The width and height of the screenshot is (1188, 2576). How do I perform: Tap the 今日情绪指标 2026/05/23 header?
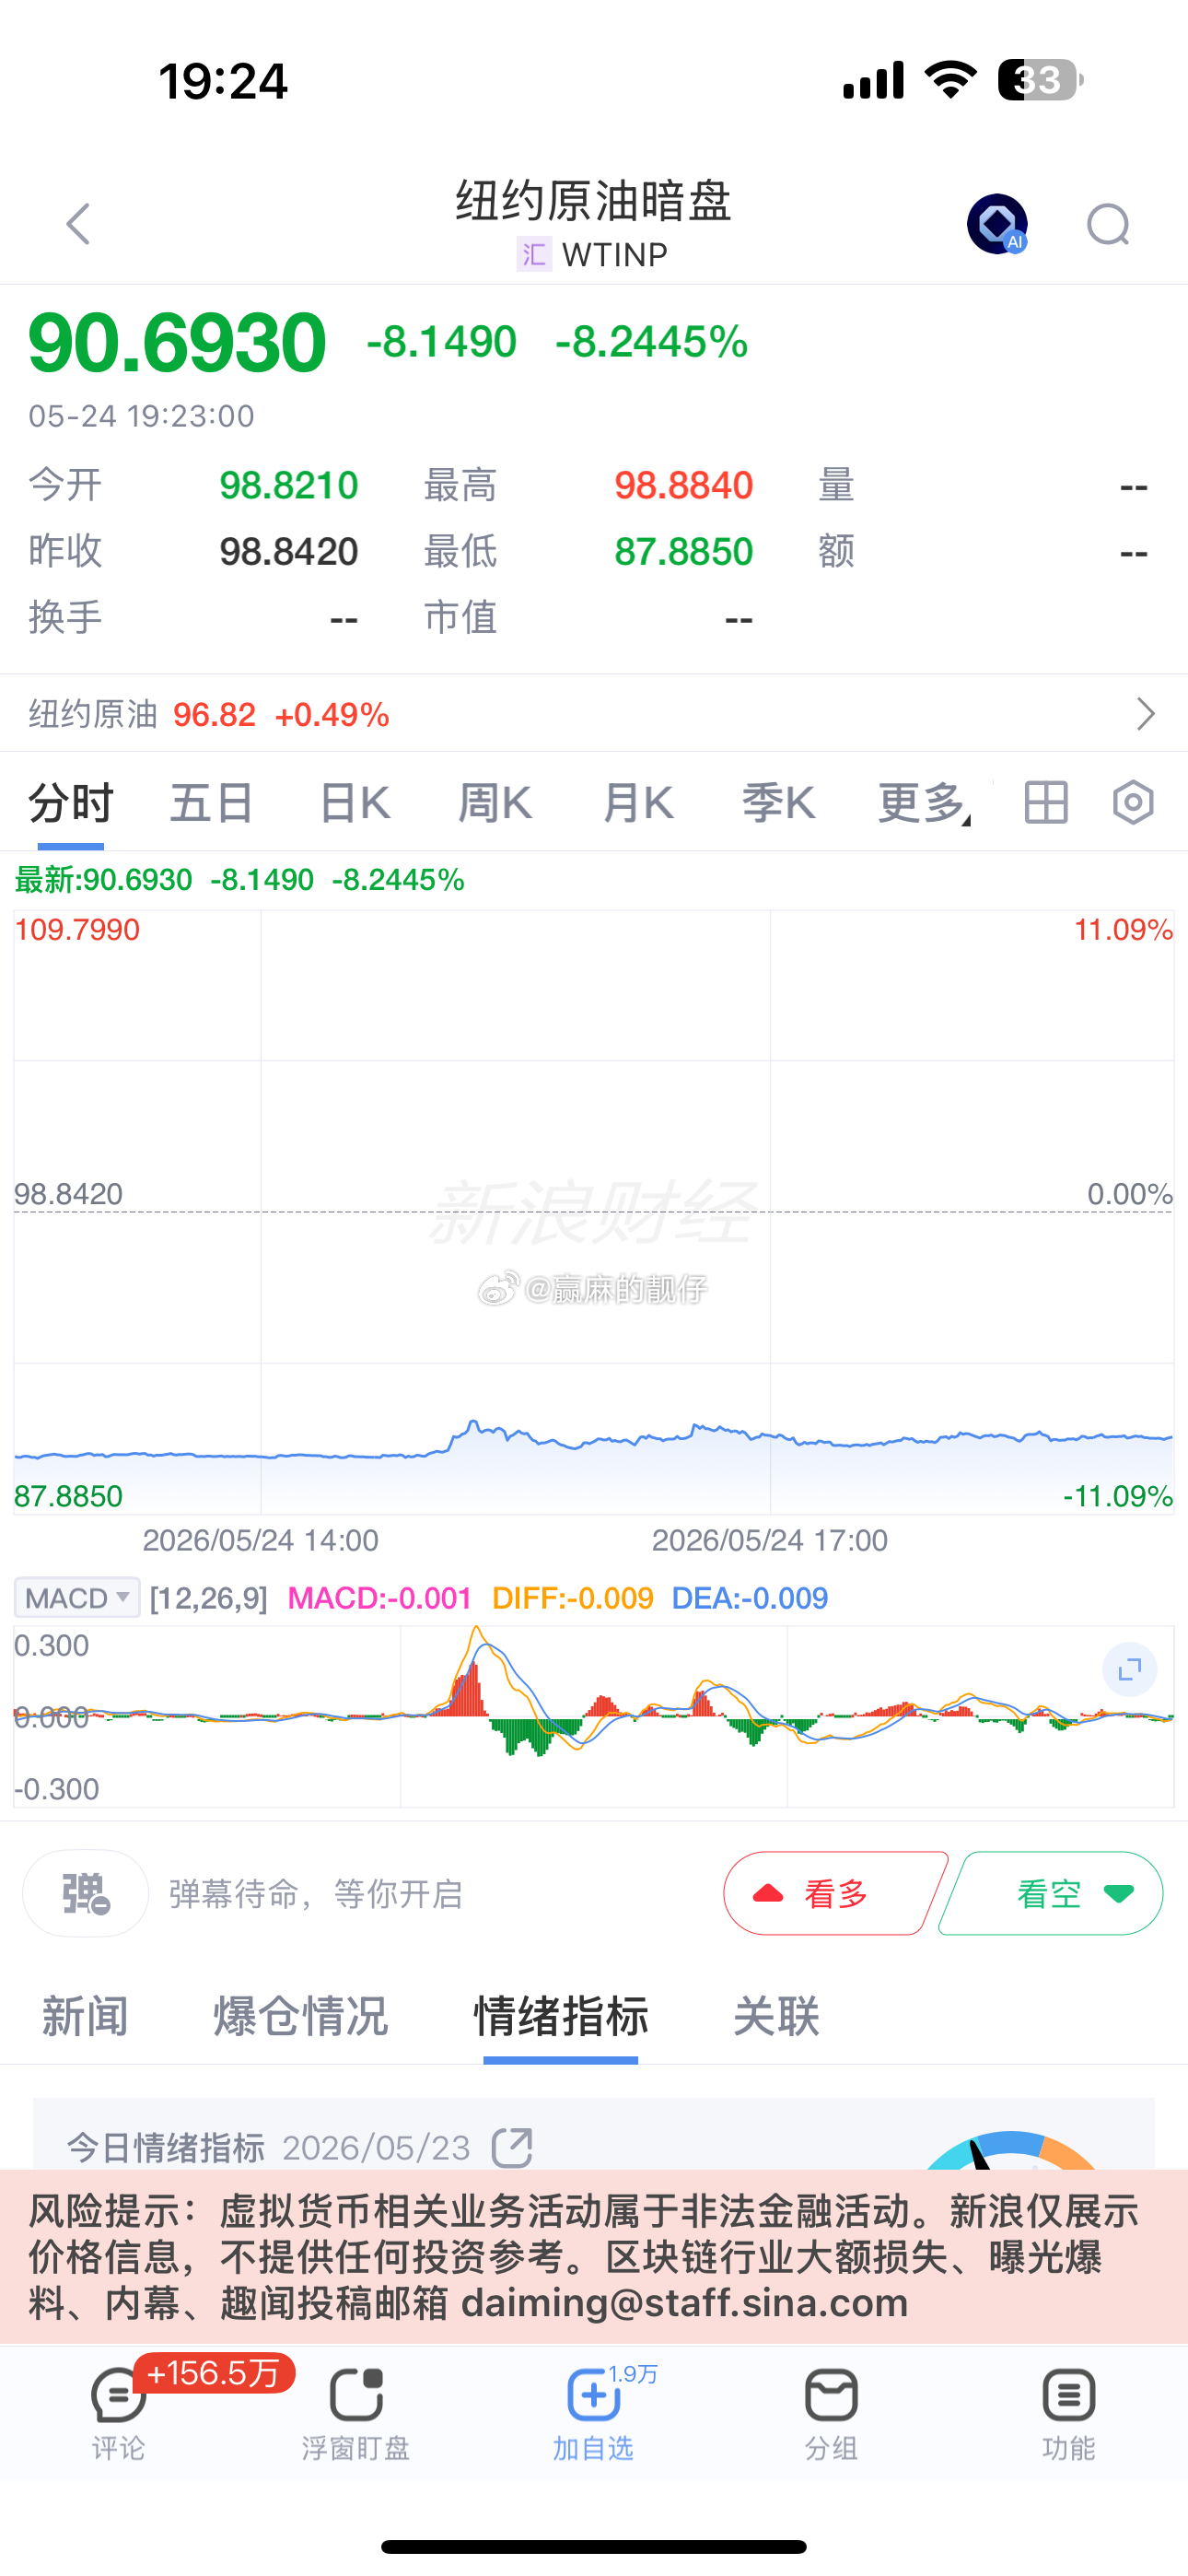click(x=268, y=2147)
